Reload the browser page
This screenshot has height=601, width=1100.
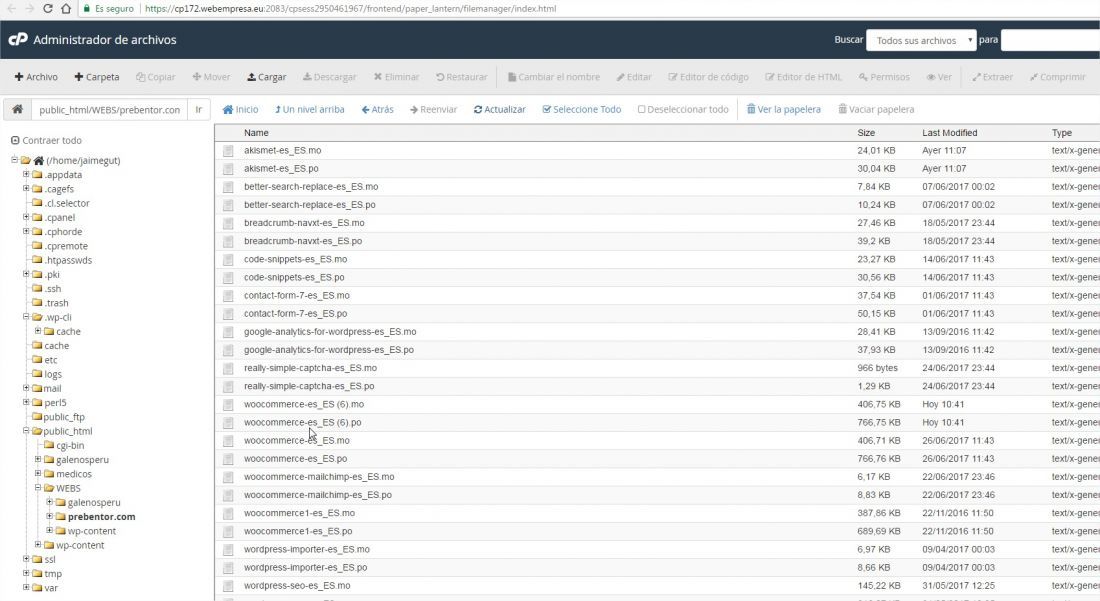(x=47, y=8)
